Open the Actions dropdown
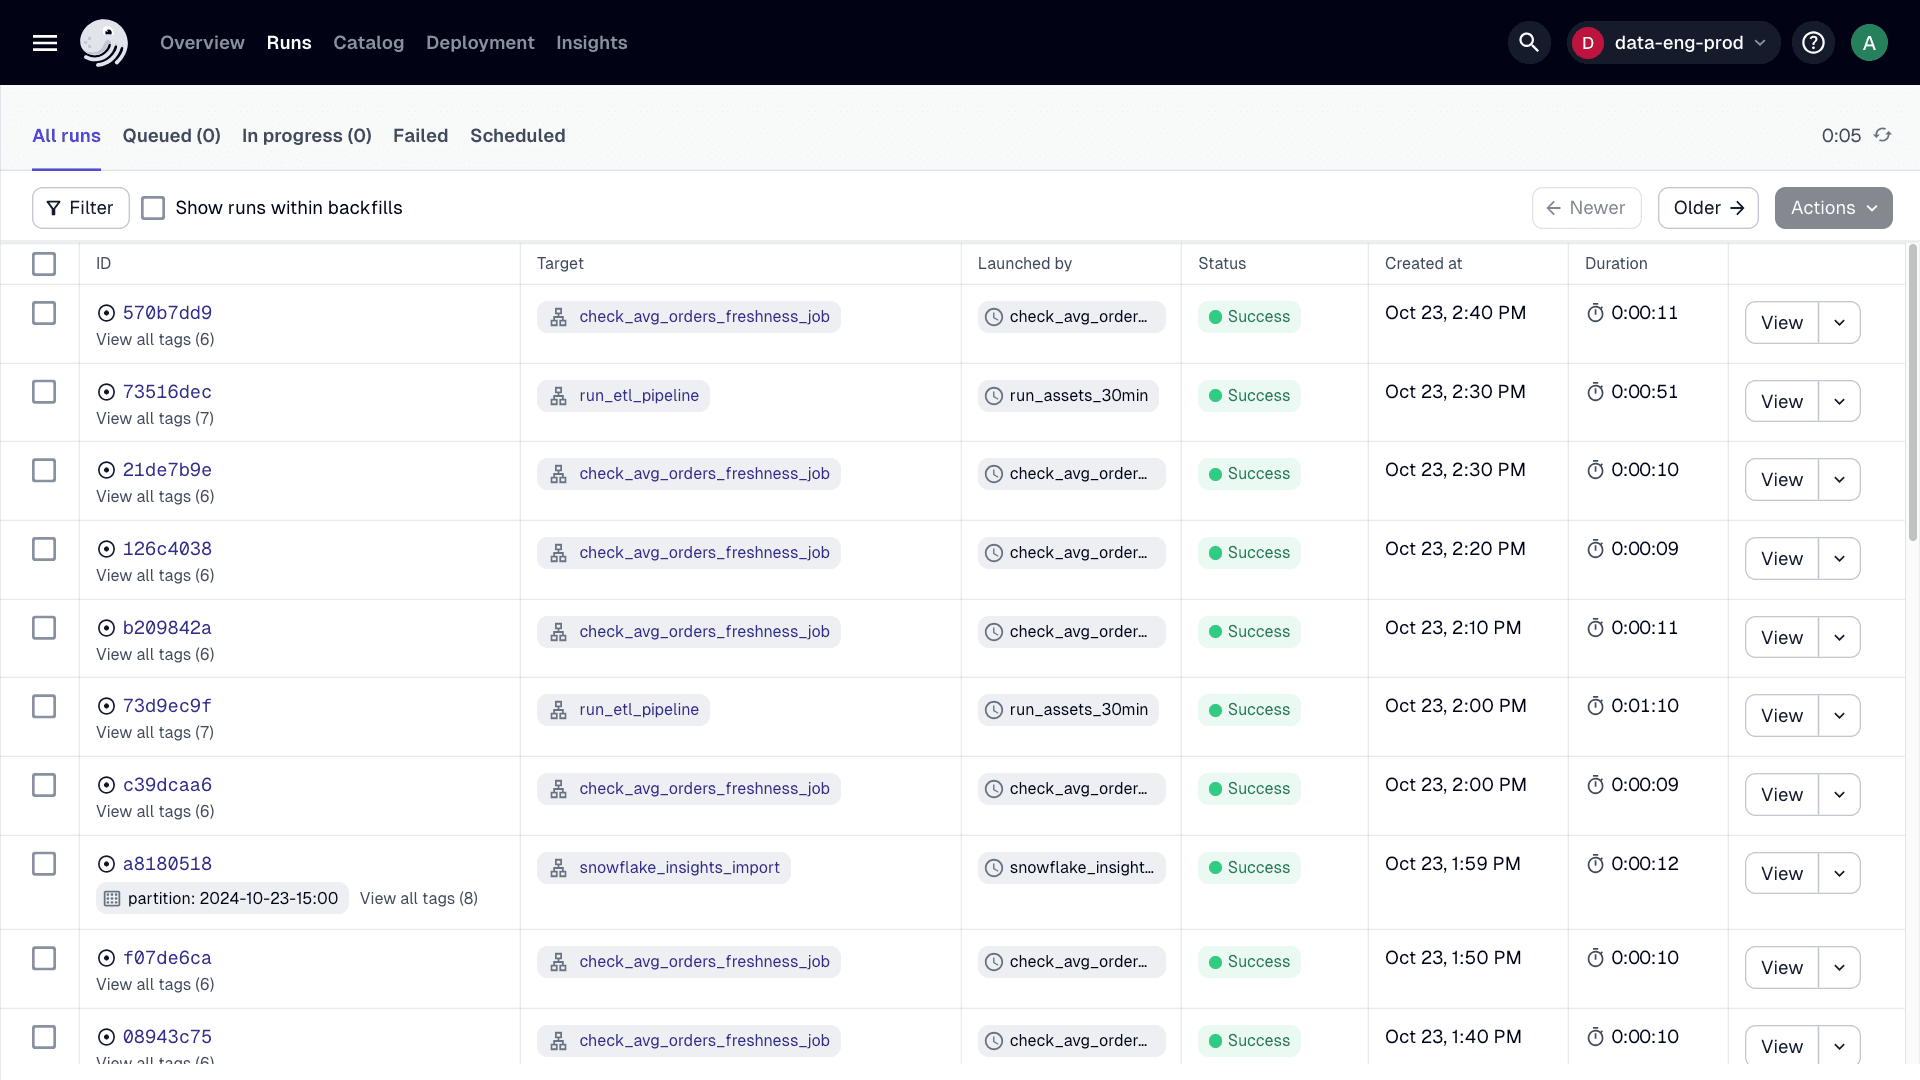The width and height of the screenshot is (1920, 1080). click(1833, 207)
